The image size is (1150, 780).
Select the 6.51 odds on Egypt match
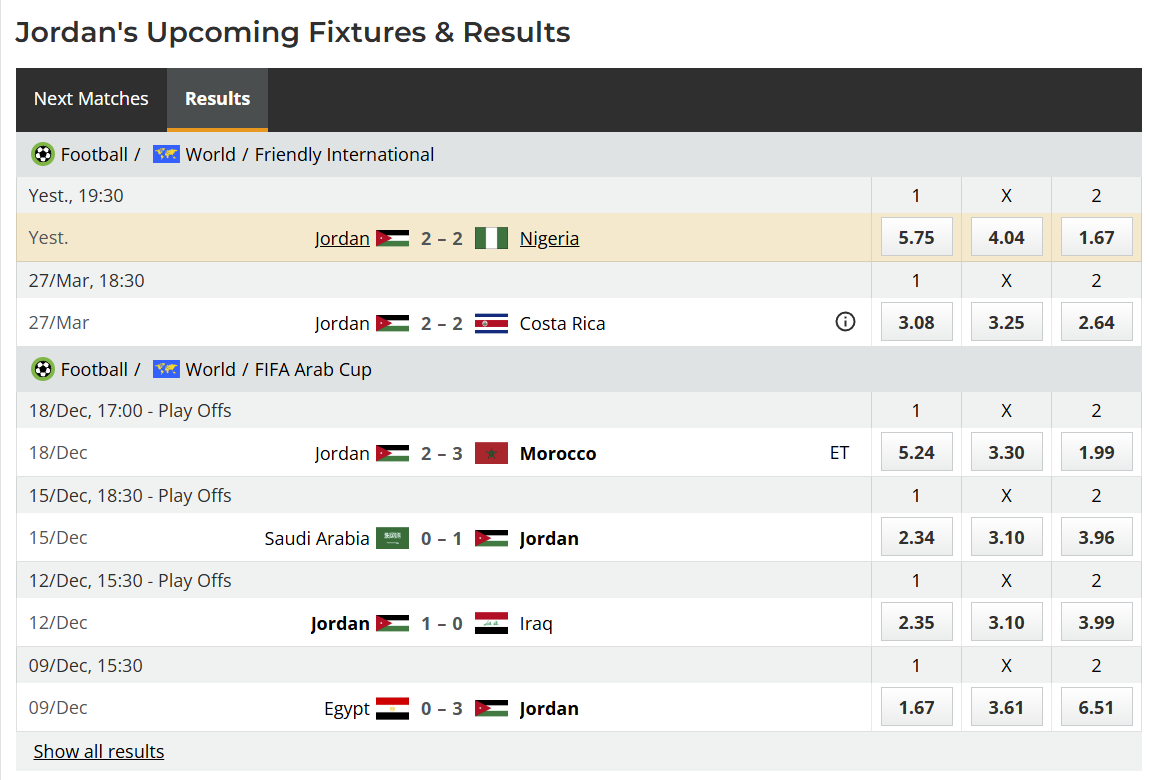[1096, 708]
